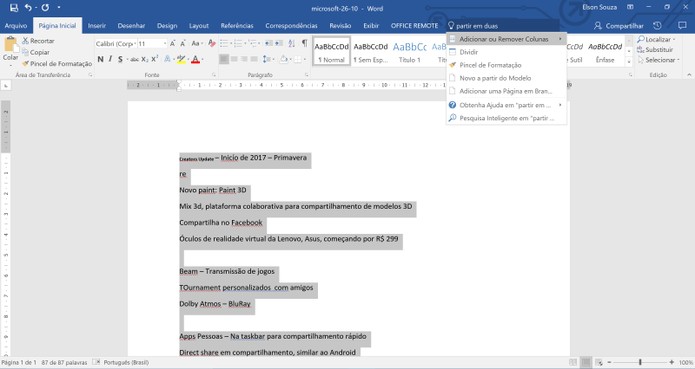Open the font name dropdown showing Calibri

coord(115,43)
